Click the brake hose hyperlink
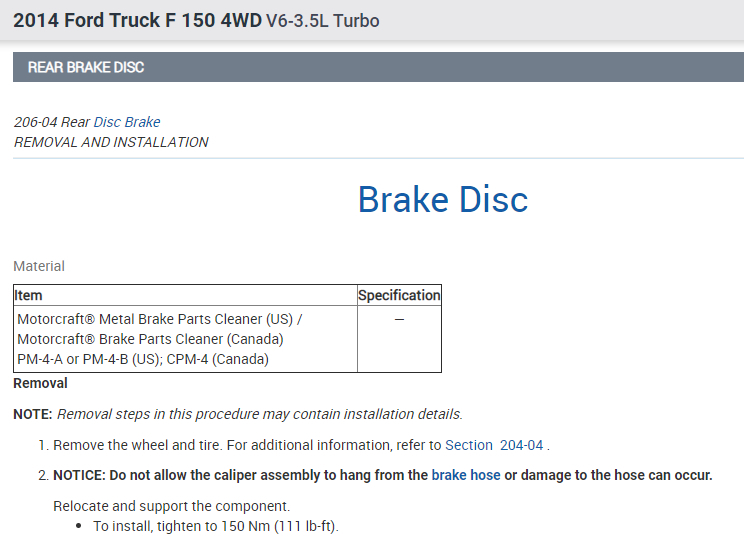This screenshot has height=538, width=744. tap(465, 475)
